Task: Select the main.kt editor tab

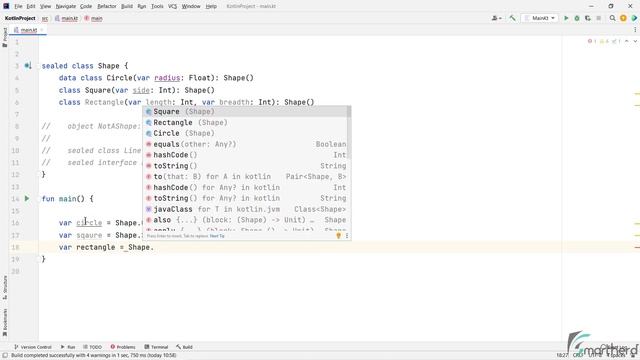Action: (28, 30)
